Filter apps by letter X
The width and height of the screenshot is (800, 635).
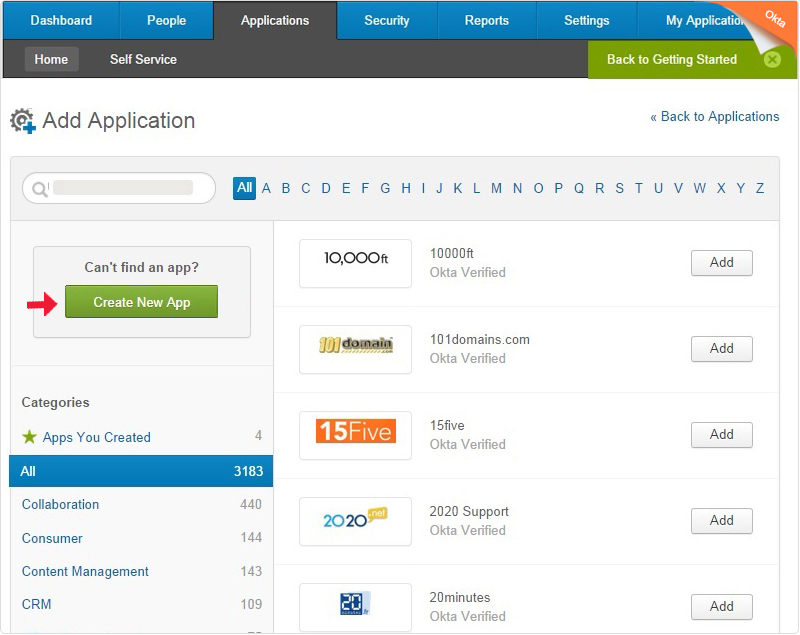point(721,189)
